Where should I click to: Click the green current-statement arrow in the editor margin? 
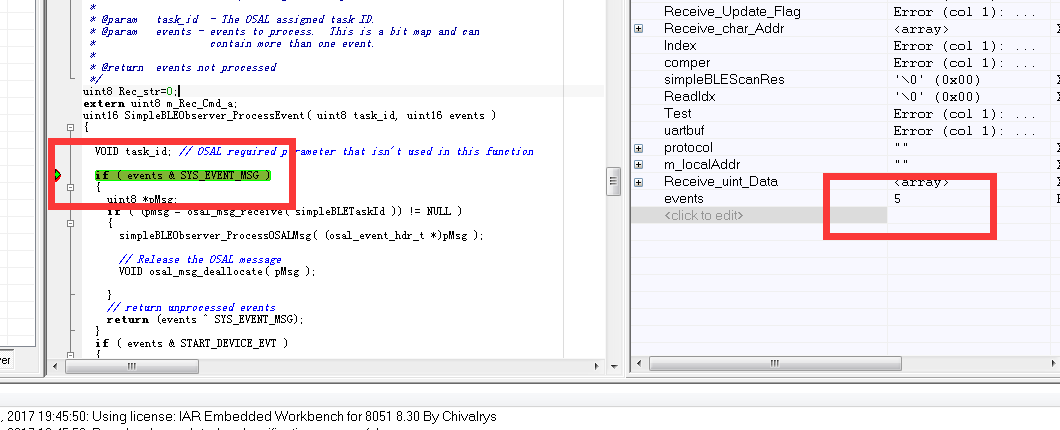(x=57, y=176)
